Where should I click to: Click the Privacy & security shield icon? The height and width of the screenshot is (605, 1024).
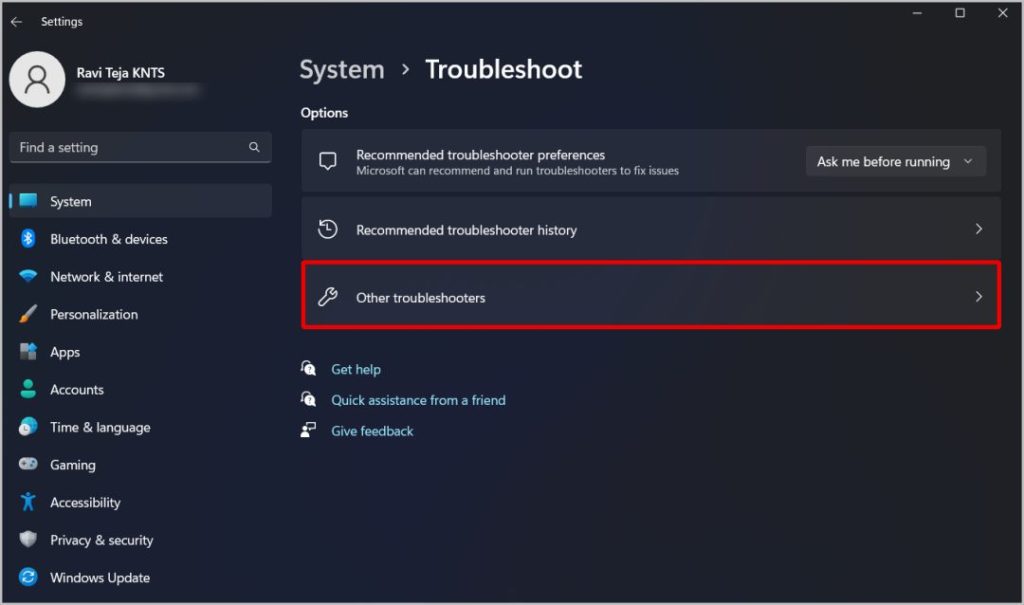point(28,539)
